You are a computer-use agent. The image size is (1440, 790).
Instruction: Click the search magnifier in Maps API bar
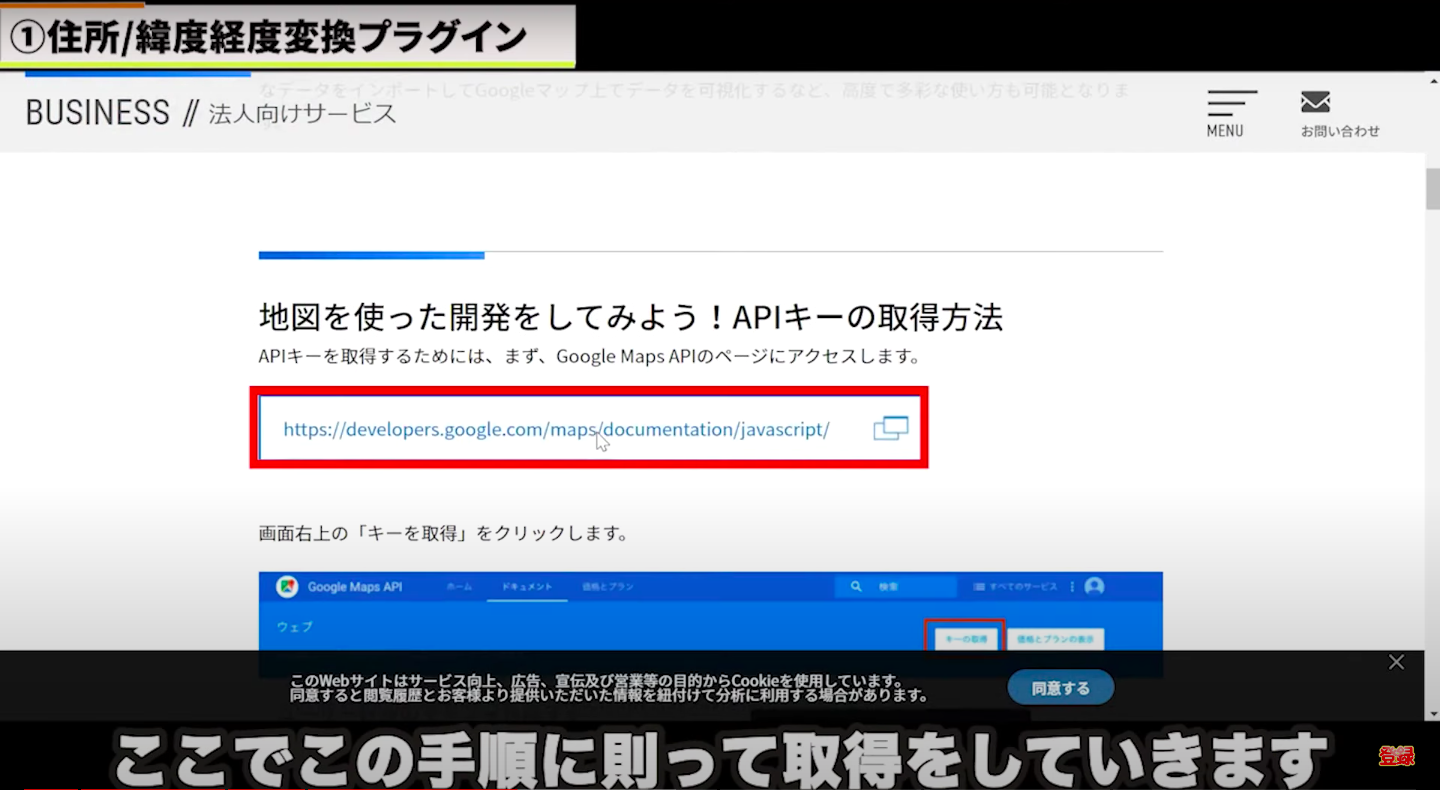coord(856,587)
